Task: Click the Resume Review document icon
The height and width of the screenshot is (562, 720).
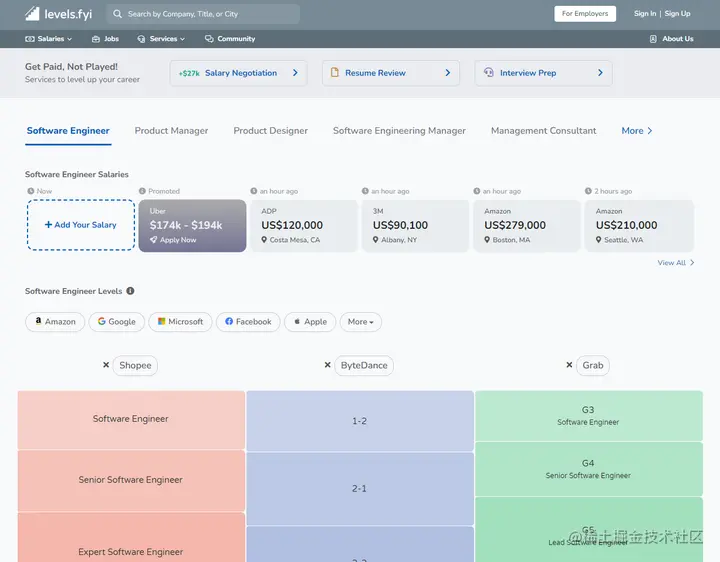Action: click(335, 73)
